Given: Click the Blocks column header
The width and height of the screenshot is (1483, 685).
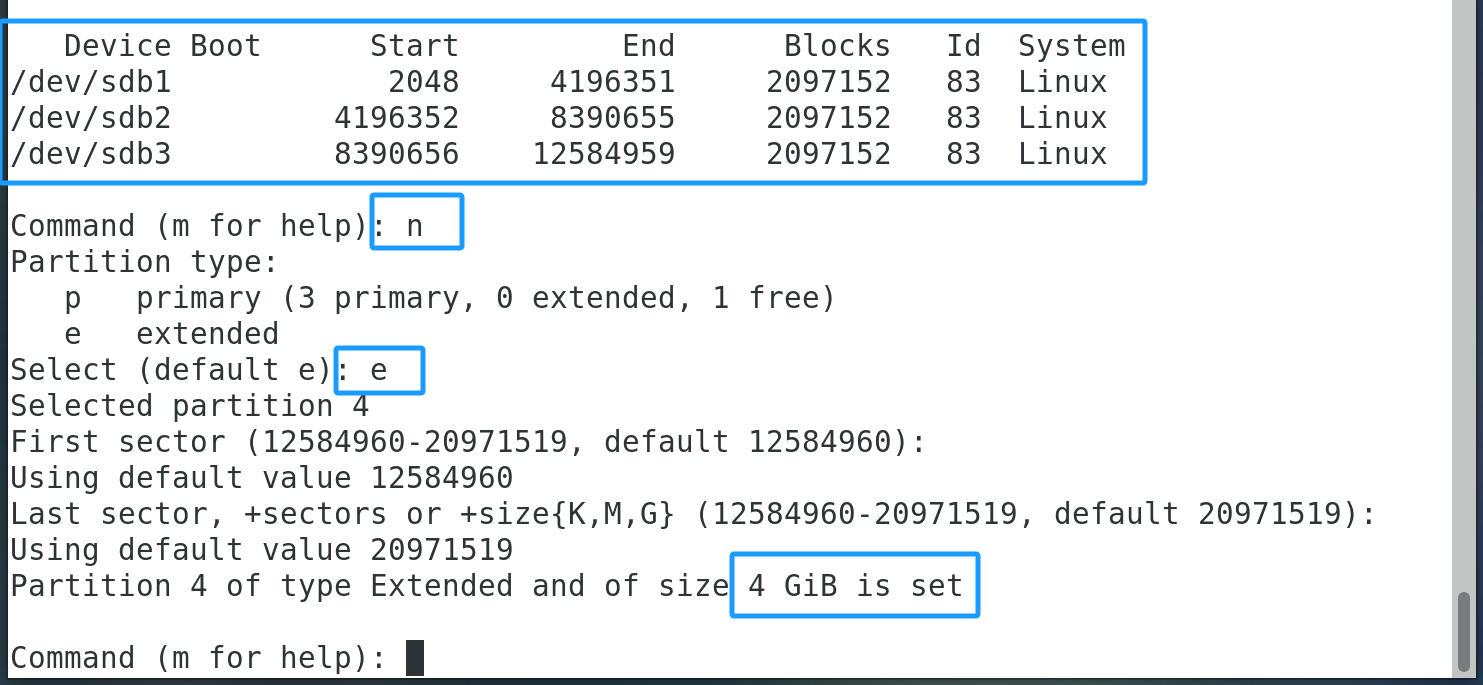Looking at the screenshot, I should [837, 46].
